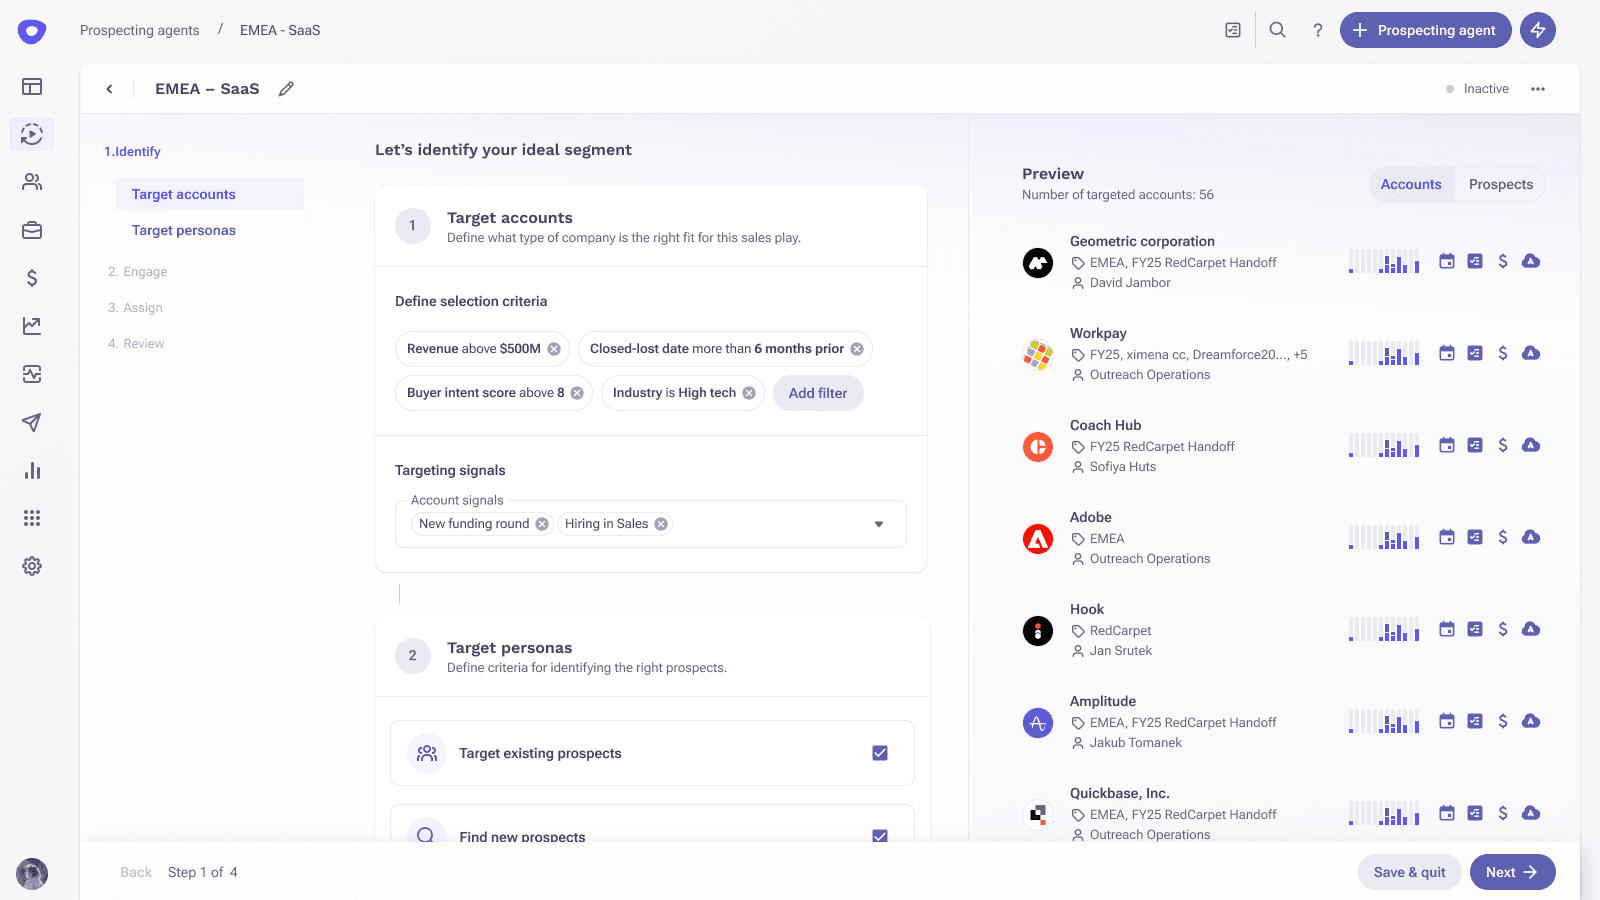Open the apps grid icon in sidebar
The width and height of the screenshot is (1600, 900).
click(32, 518)
